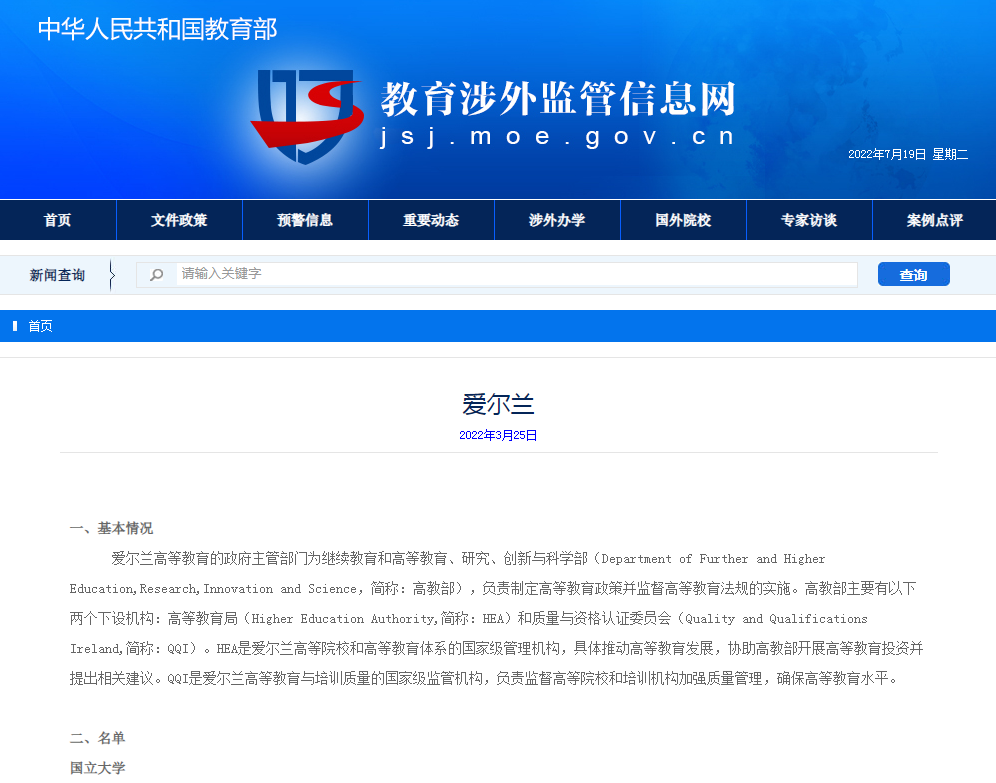Image resolution: width=996 pixels, height=783 pixels.
Task: Click the magnifier icon in search box
Action: coord(156,274)
